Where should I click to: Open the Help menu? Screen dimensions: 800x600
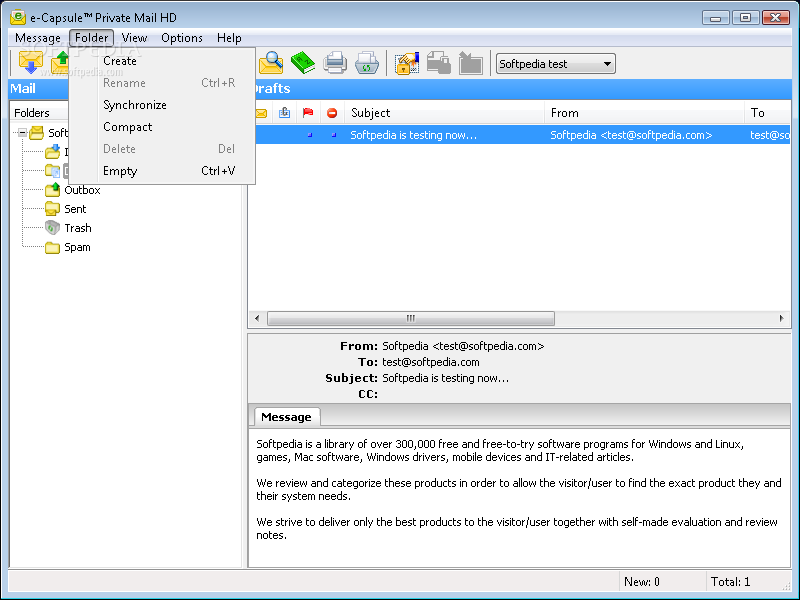click(229, 38)
